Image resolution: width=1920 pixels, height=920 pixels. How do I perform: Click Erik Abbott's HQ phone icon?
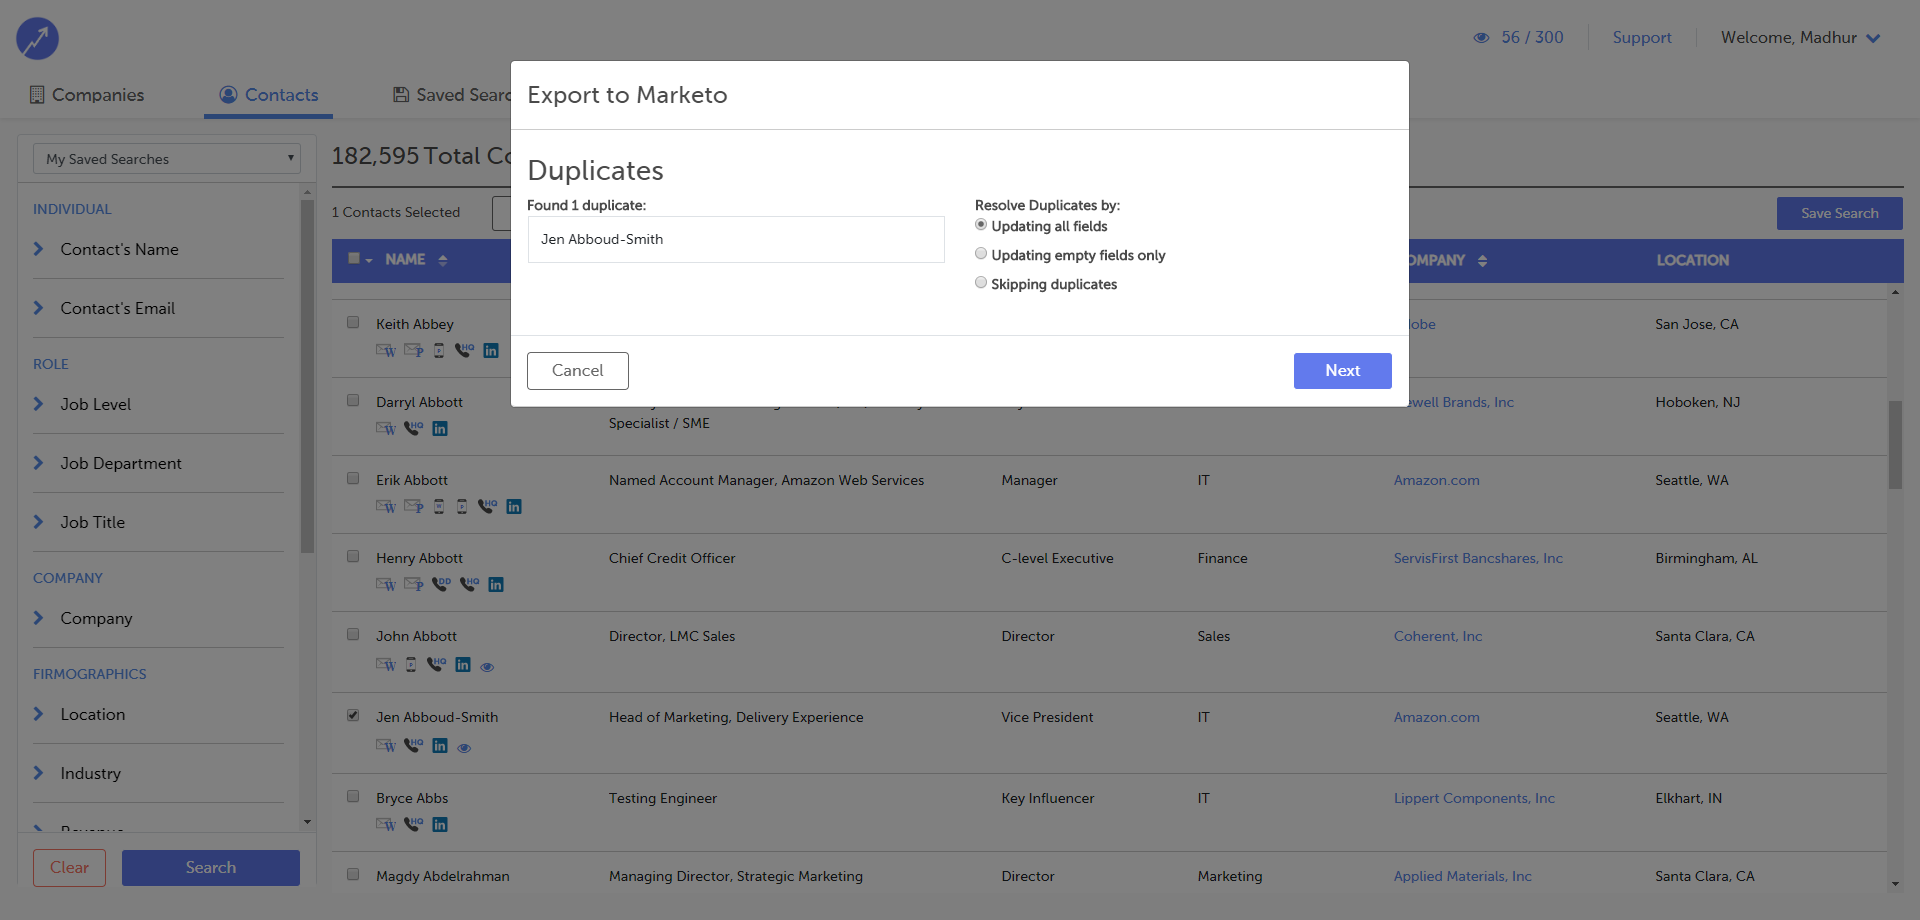click(488, 506)
